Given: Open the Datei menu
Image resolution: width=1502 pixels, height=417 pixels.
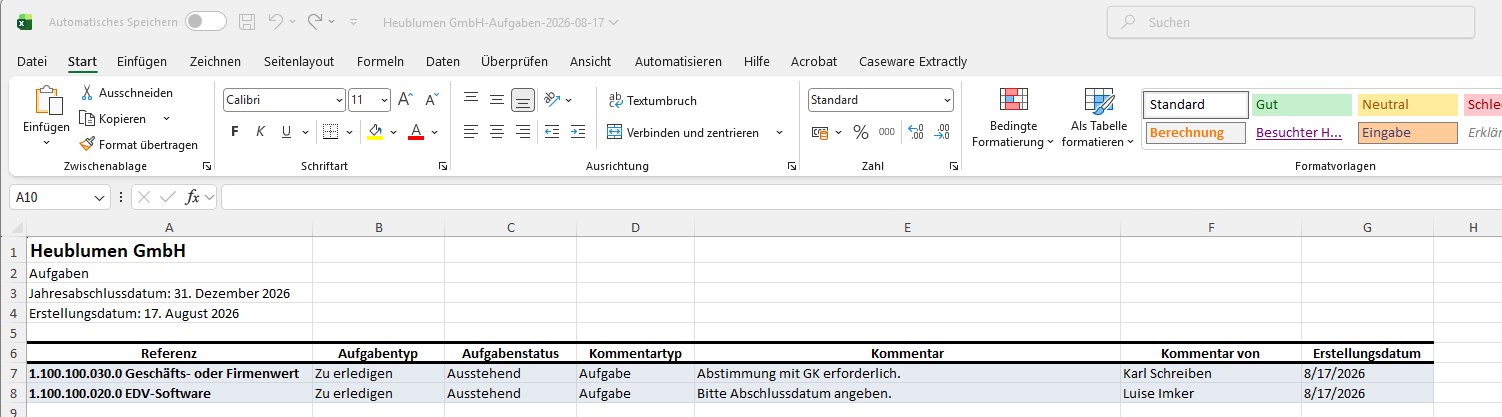Looking at the screenshot, I should (x=32, y=61).
